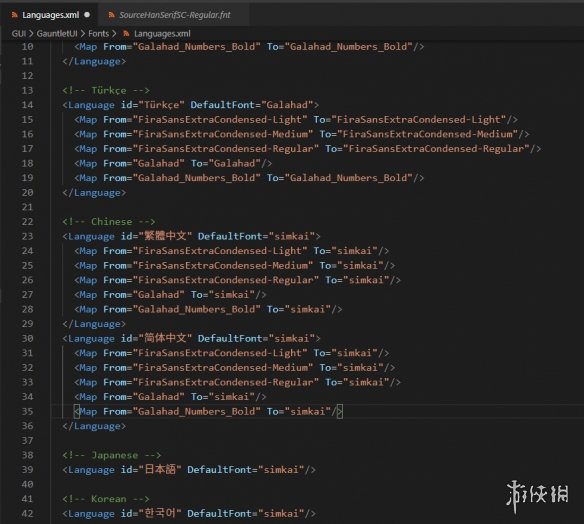Expand the chevron after the GUI breadcrumb
This screenshot has height=524, width=584.
31,34
